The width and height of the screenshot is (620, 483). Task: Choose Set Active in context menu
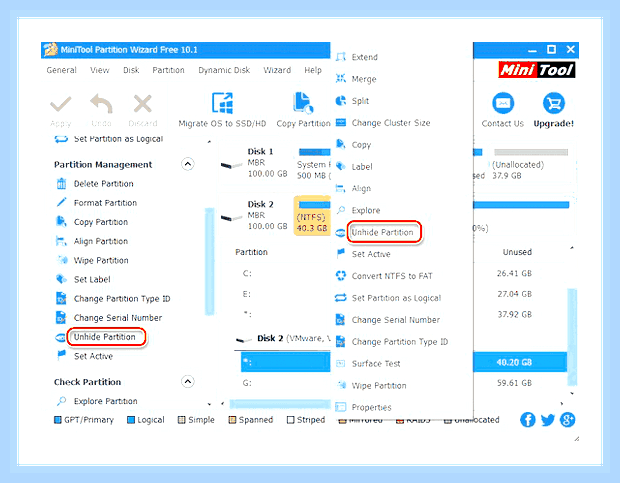[371, 254]
